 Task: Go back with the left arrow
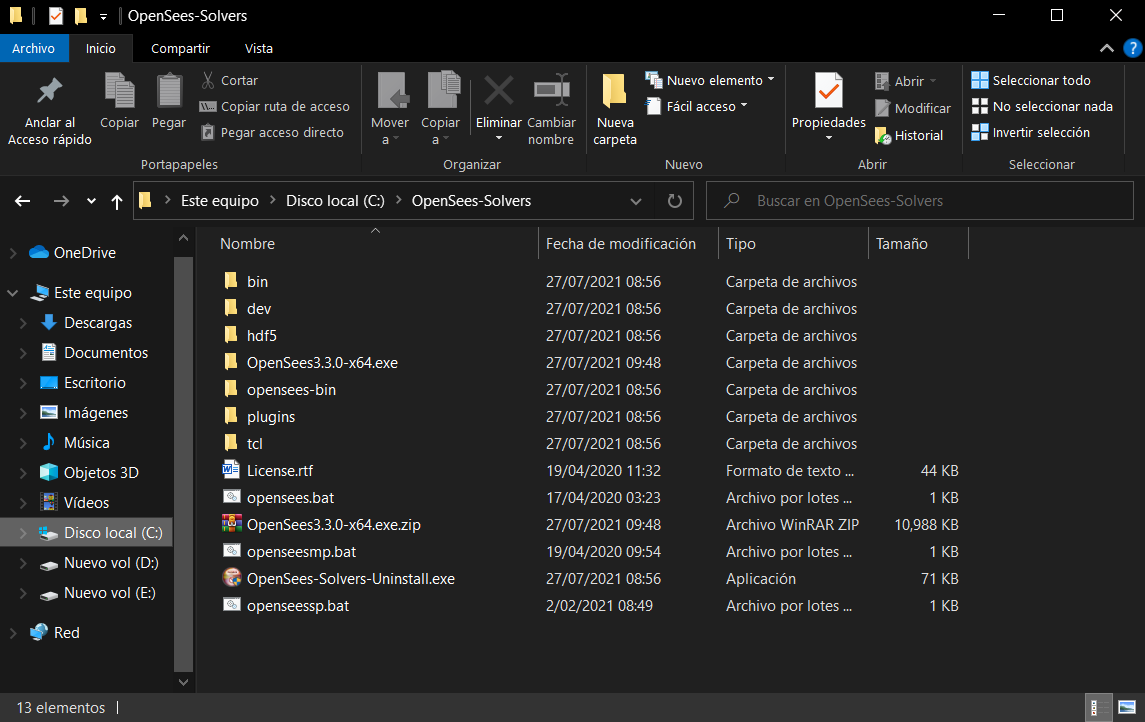tap(23, 201)
